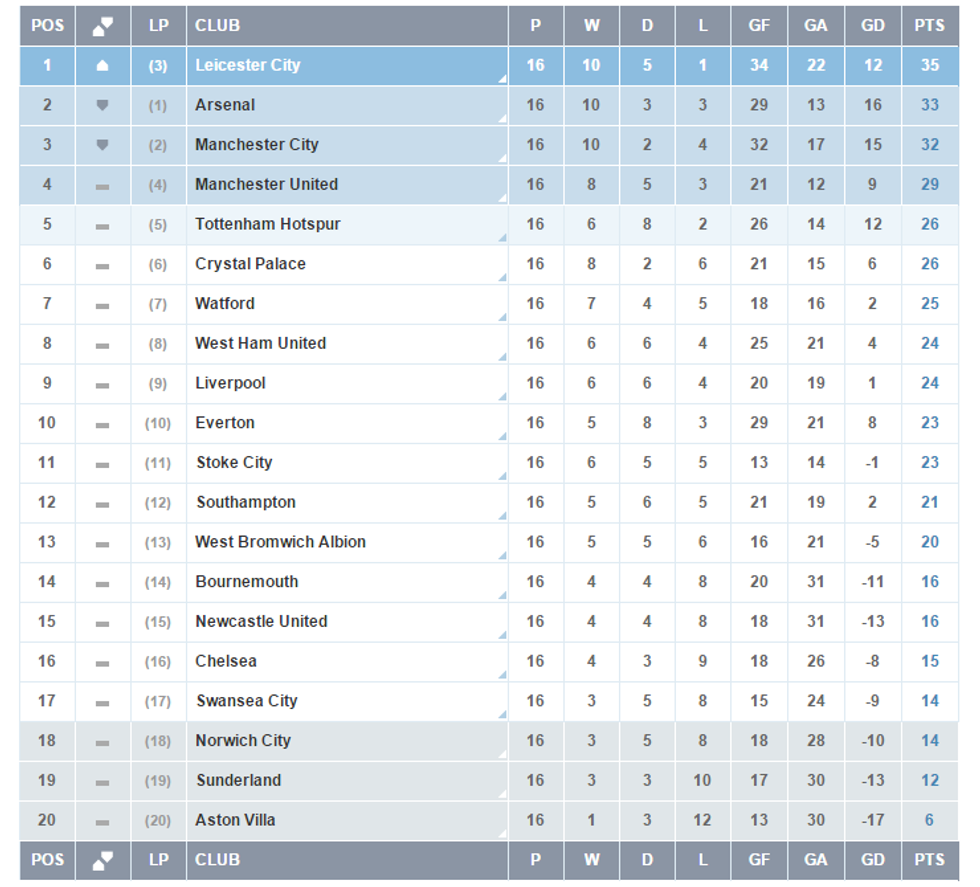
Task: Expand the Leicester City row corner triangle
Action: (502, 79)
